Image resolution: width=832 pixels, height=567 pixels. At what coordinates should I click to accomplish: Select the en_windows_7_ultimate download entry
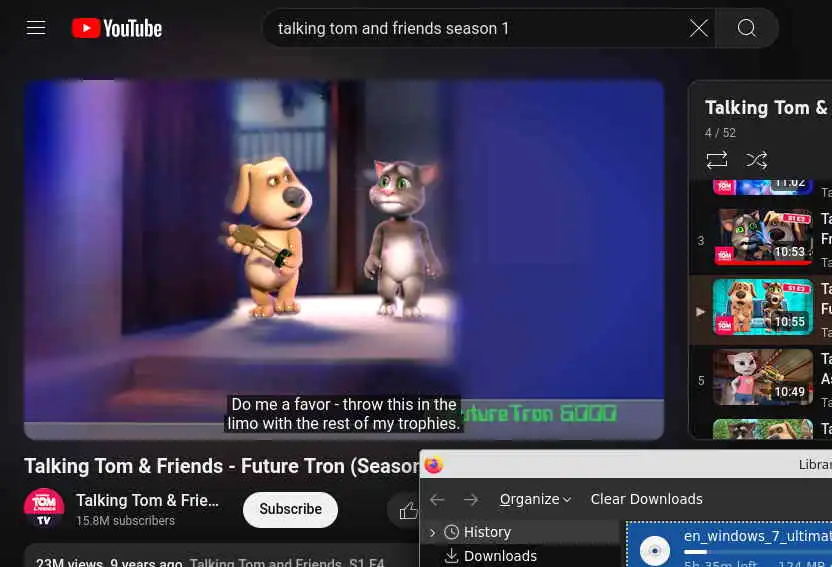click(729, 545)
